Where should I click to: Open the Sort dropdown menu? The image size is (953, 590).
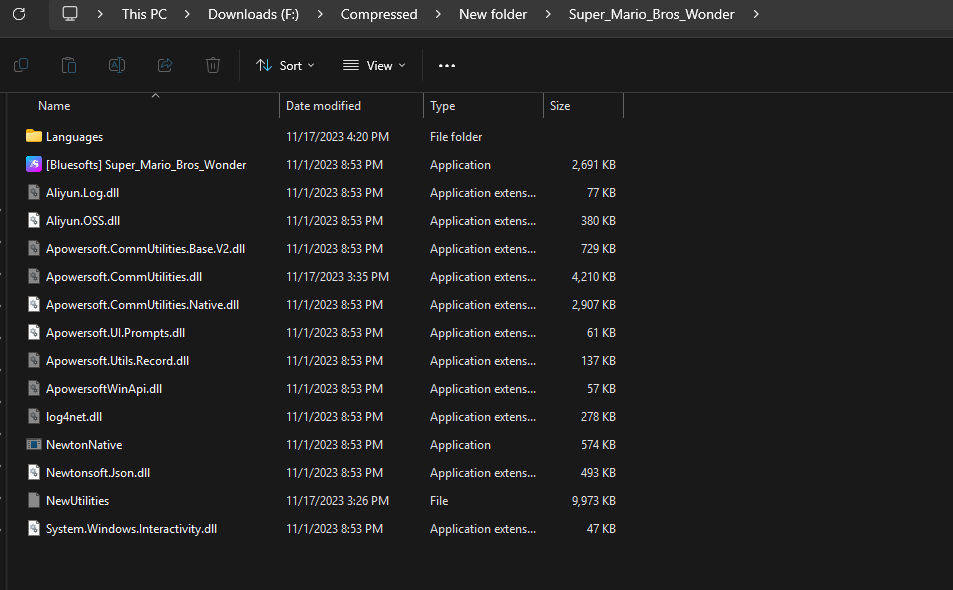point(285,65)
